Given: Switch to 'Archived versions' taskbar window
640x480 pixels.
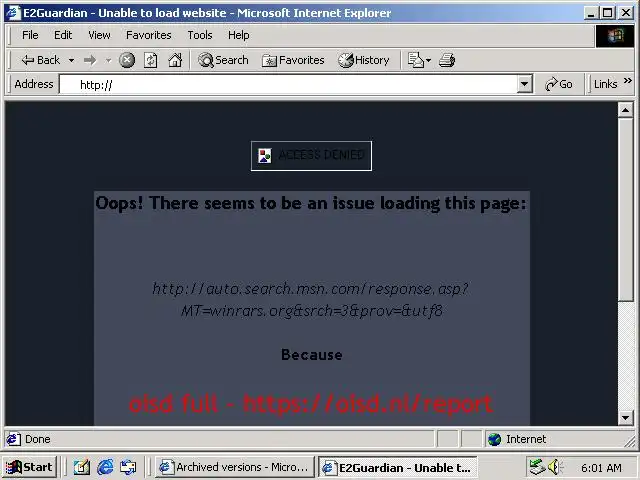Looking at the screenshot, I should click(235, 467).
